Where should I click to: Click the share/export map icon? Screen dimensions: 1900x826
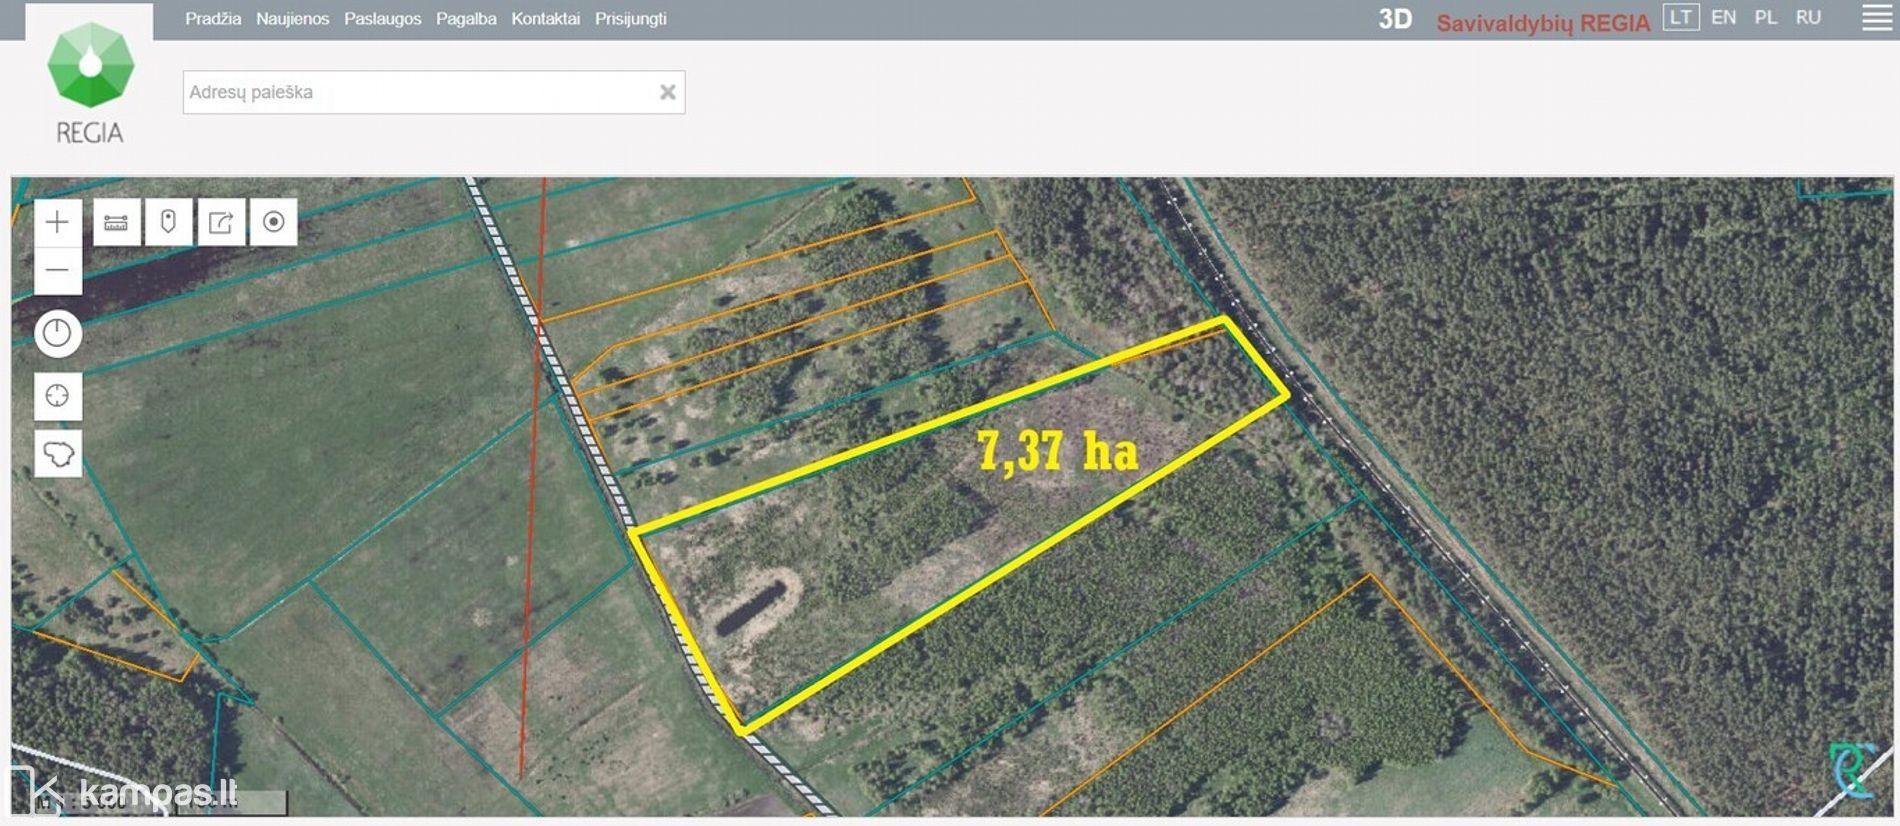[221, 222]
